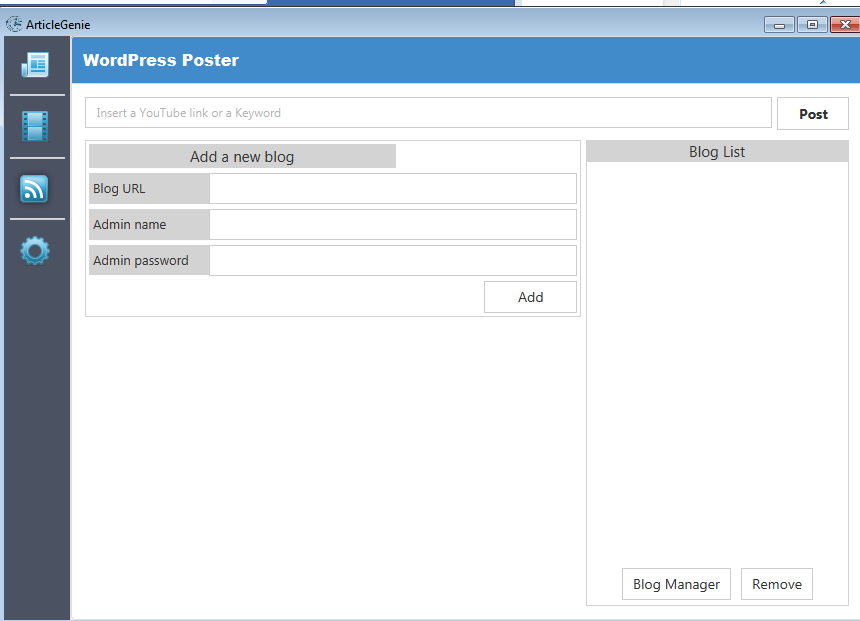This screenshot has width=860, height=621.
Task: Open the Blog Manager
Action: (676, 584)
